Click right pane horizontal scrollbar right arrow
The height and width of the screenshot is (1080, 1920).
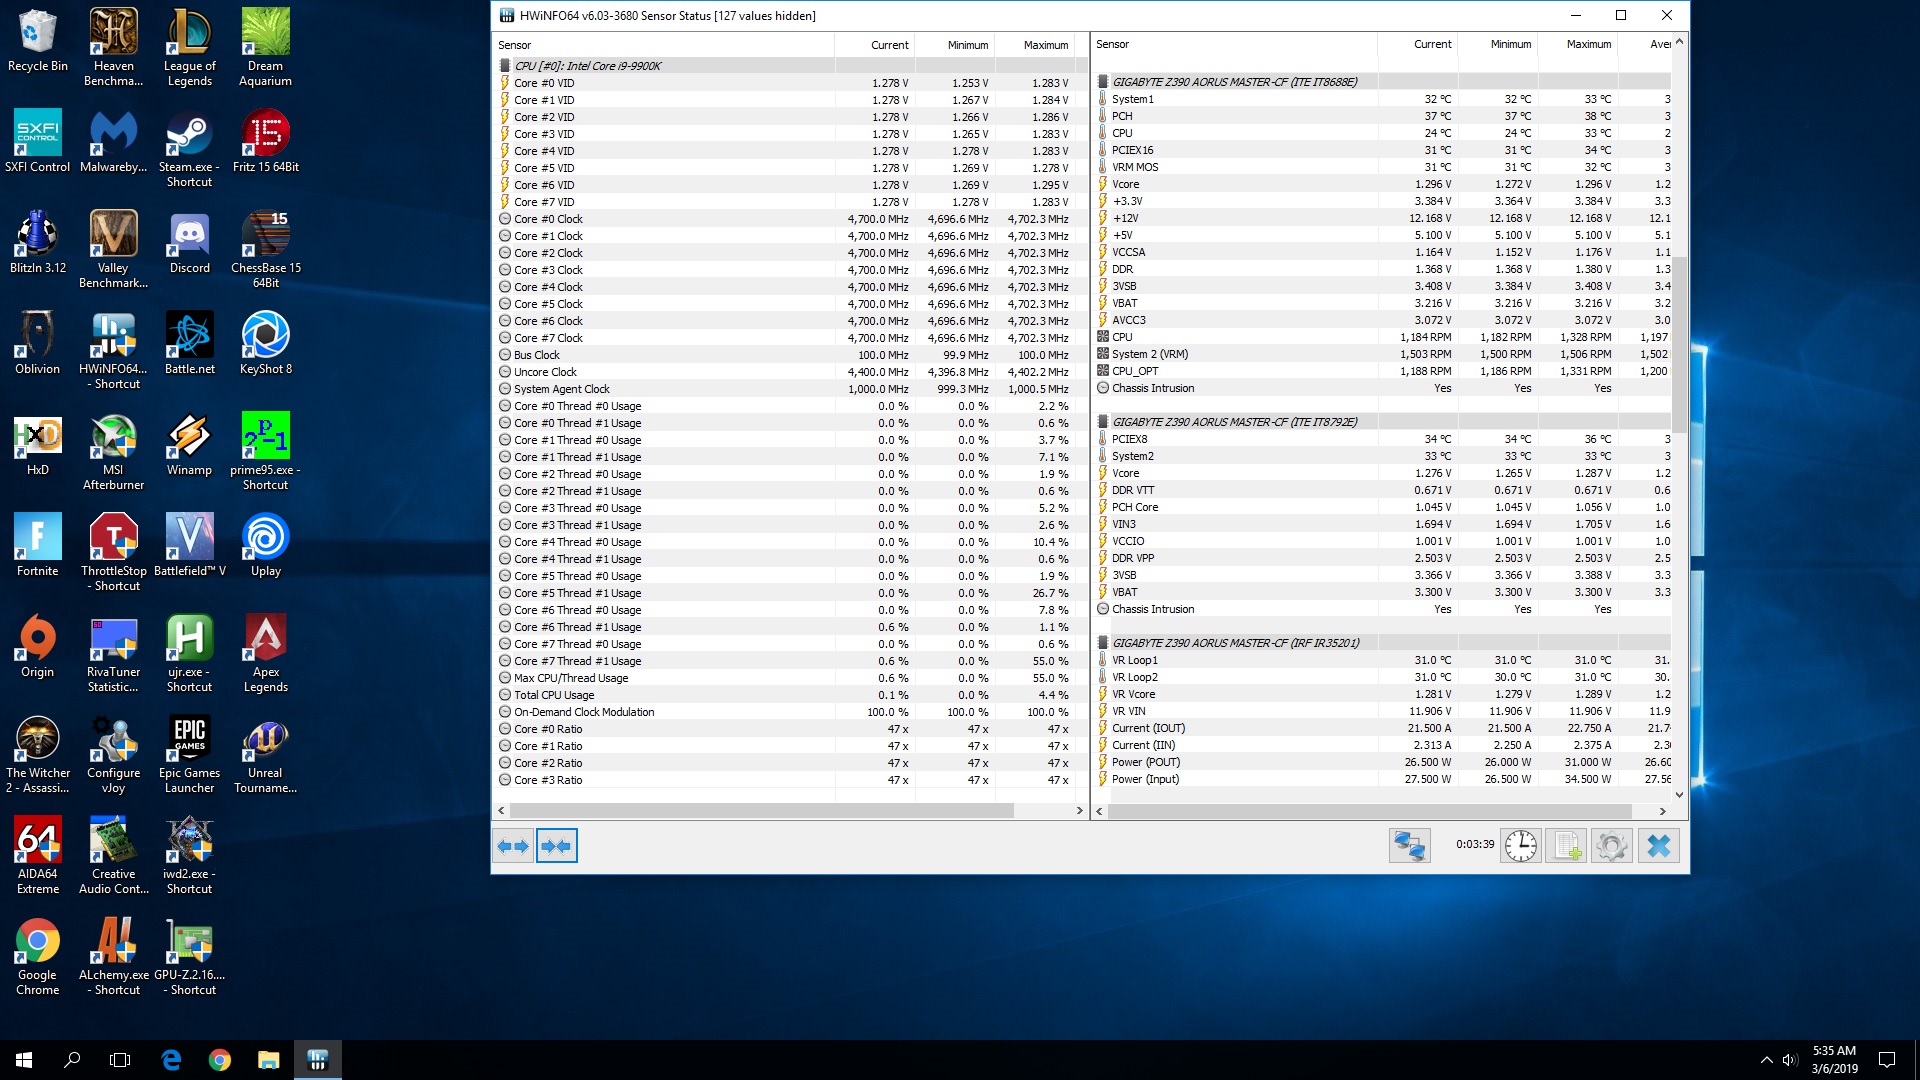(1662, 811)
